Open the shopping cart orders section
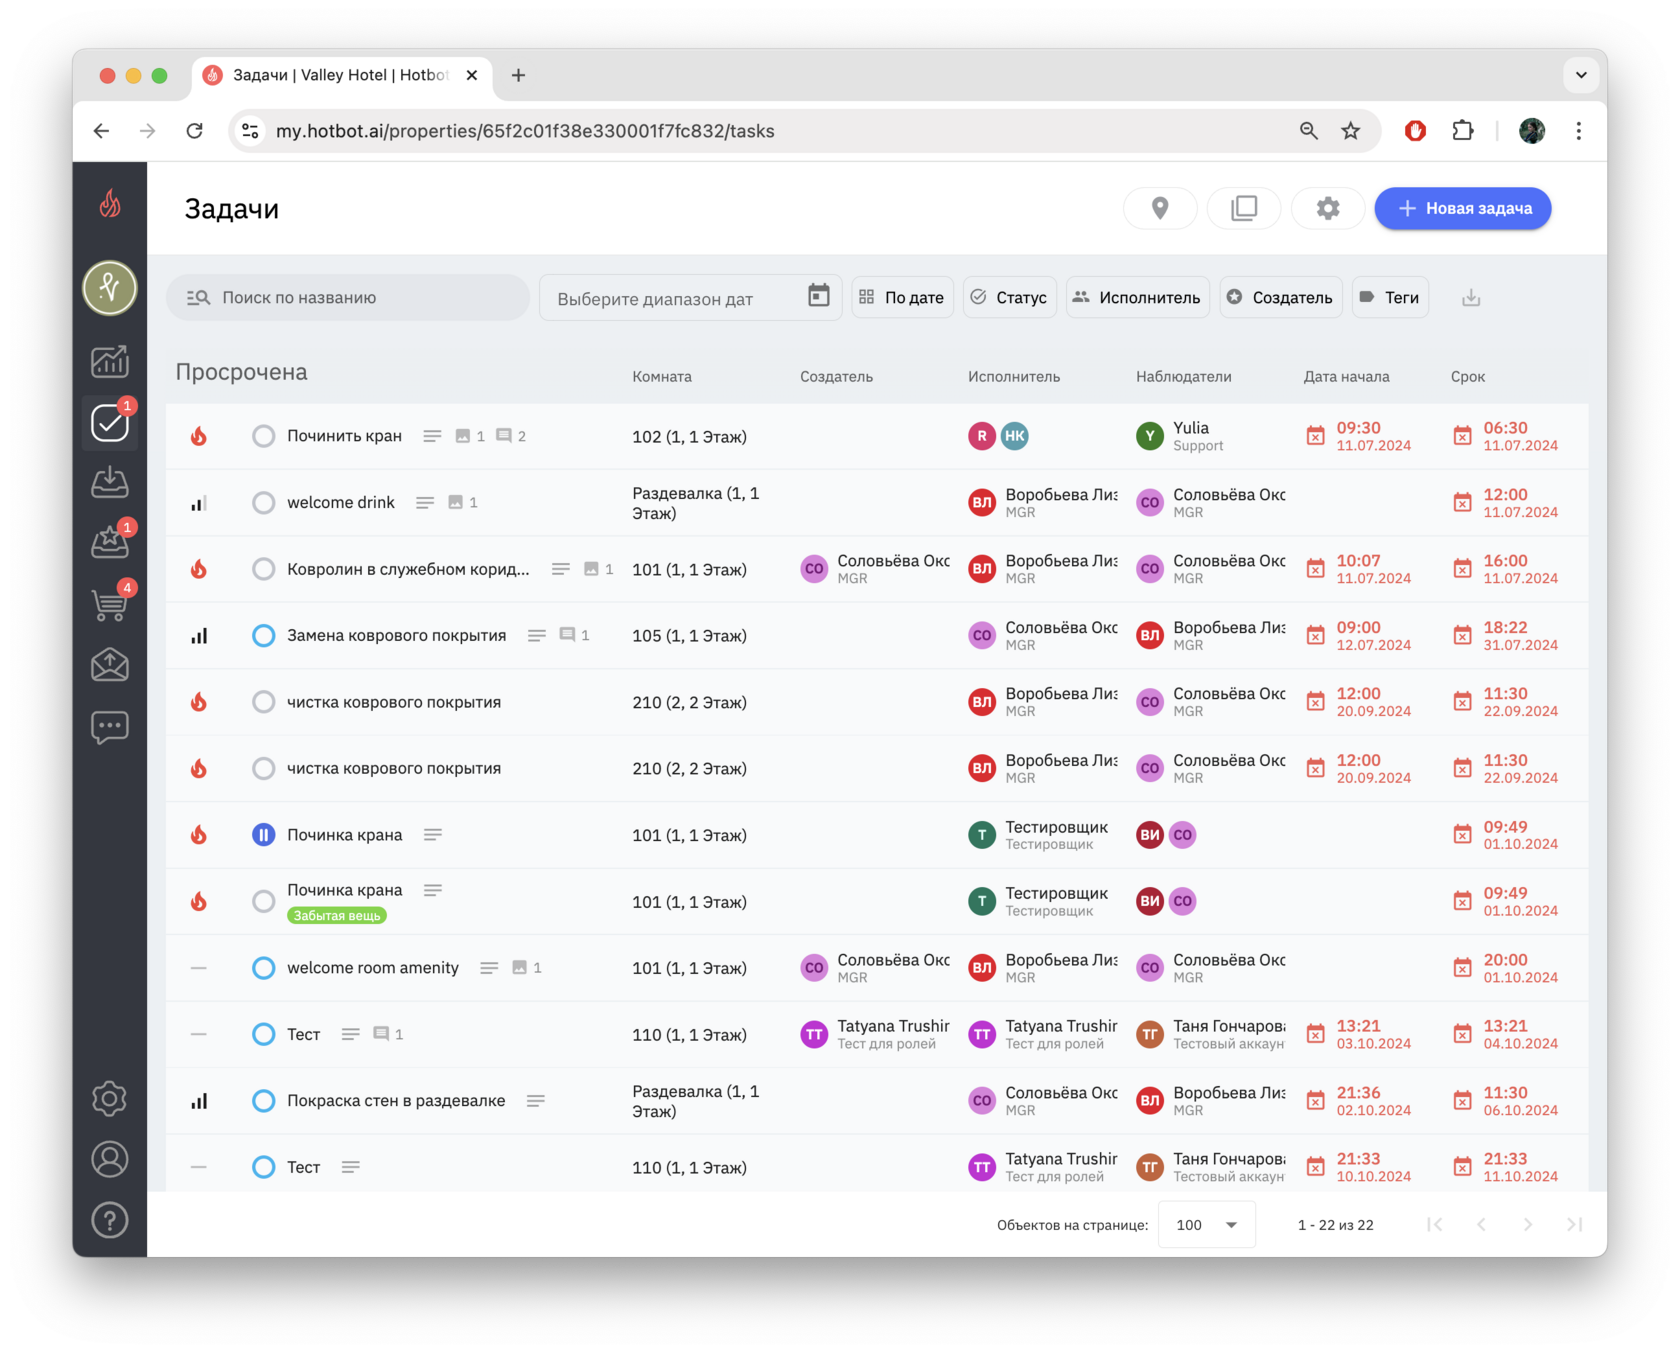This screenshot has width=1680, height=1353. (x=110, y=603)
